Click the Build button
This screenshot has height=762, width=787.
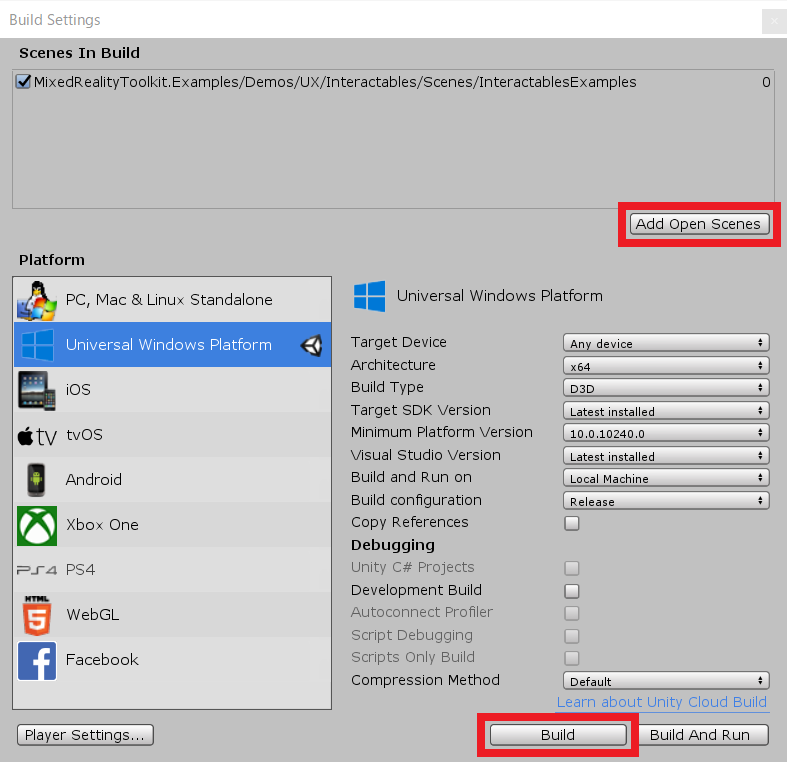tap(558, 735)
